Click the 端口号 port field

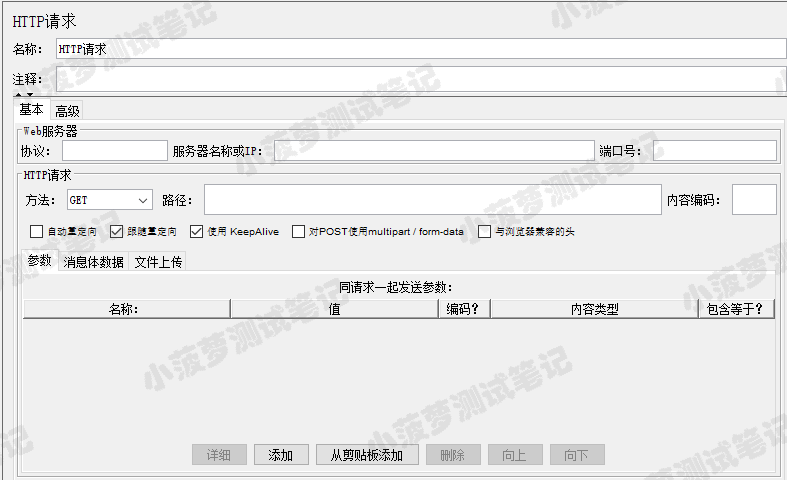click(x=714, y=151)
